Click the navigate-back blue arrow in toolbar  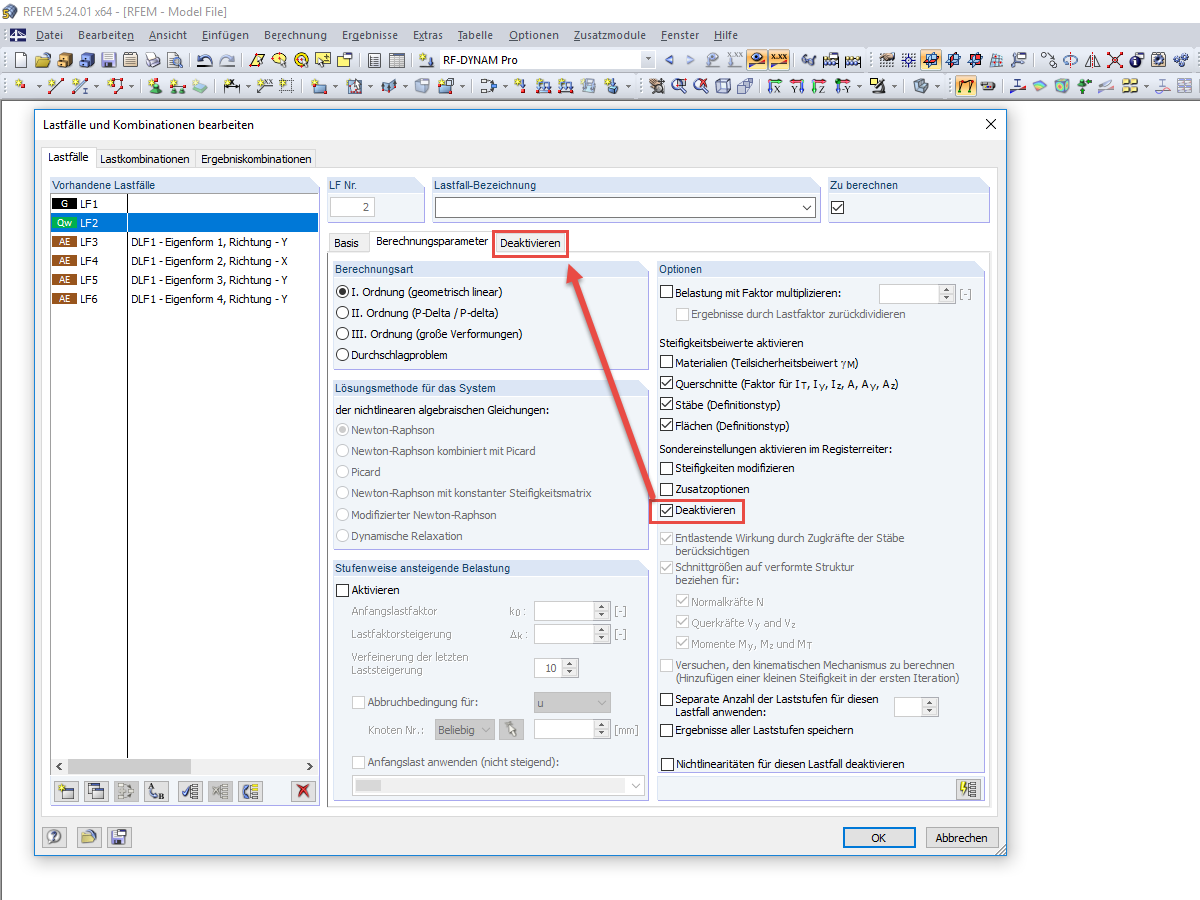[x=669, y=60]
